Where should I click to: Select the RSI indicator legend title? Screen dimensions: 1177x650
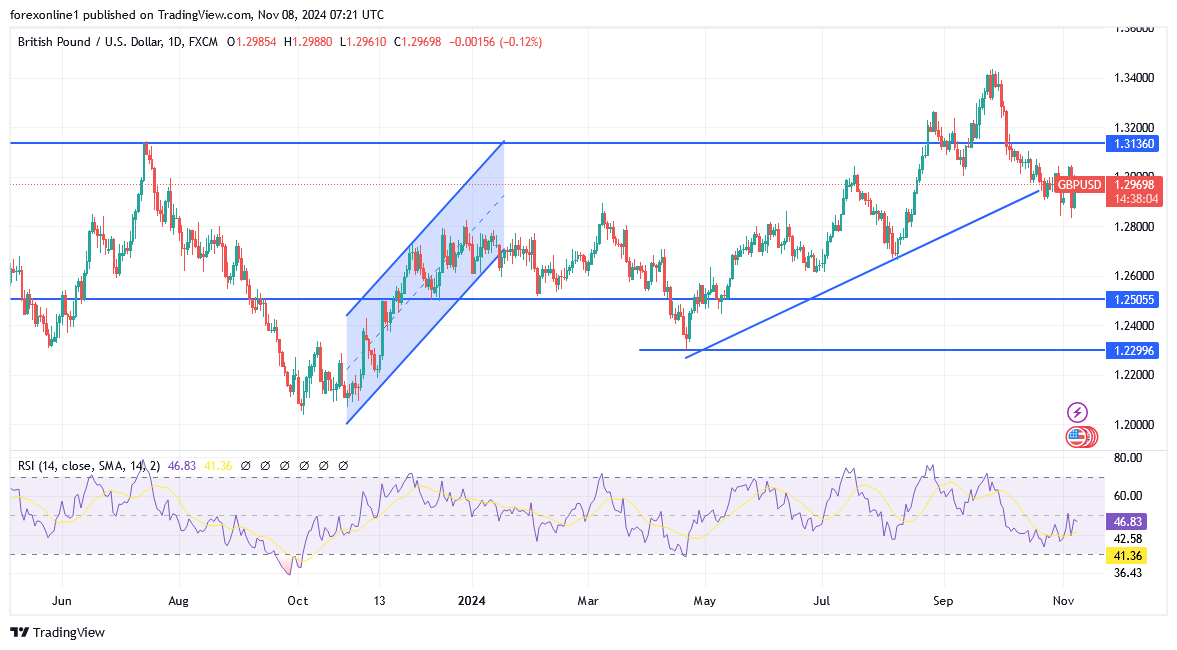tap(88, 466)
